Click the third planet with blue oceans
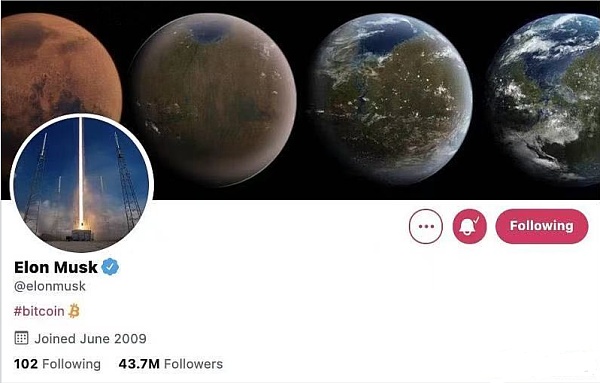 coord(392,99)
